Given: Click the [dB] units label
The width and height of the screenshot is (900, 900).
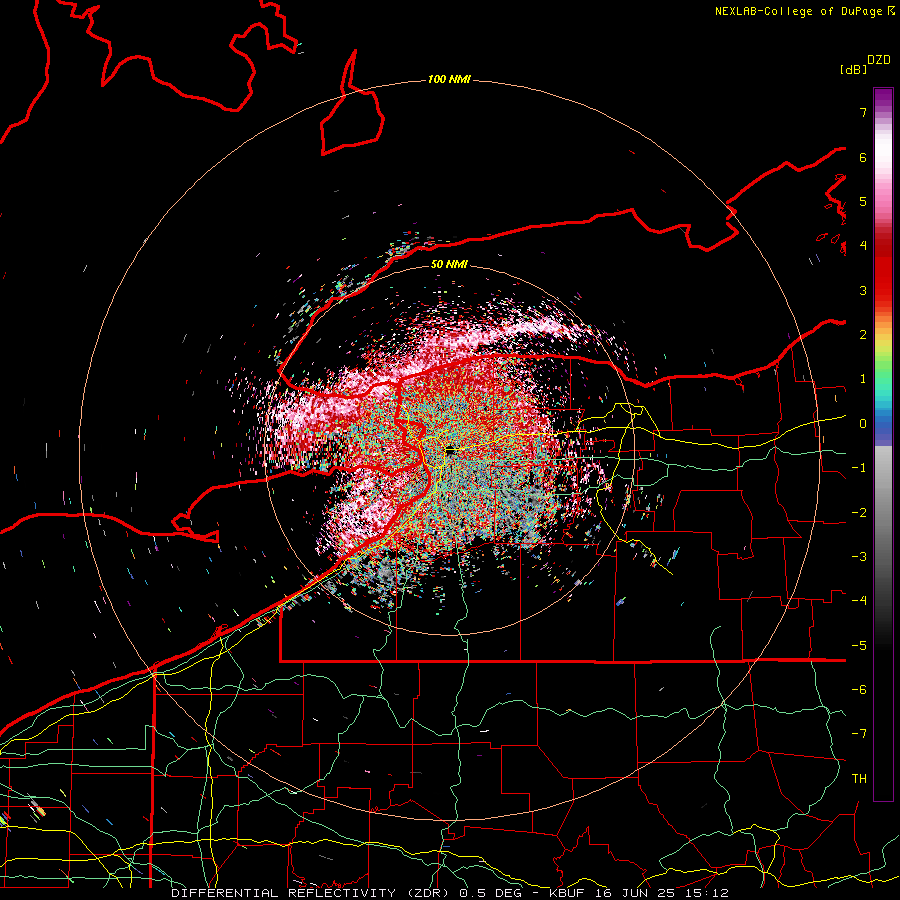Looking at the screenshot, I should point(853,69).
